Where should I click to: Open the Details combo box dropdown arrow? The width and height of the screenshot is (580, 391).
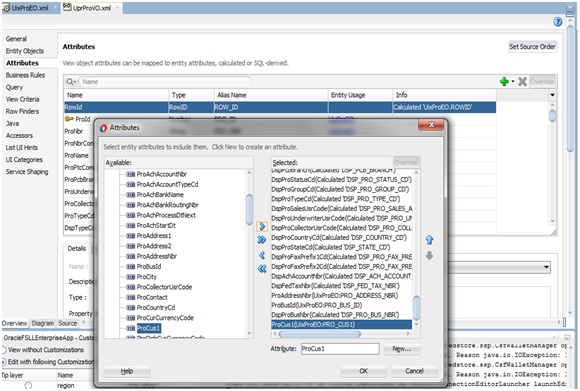coord(546,267)
